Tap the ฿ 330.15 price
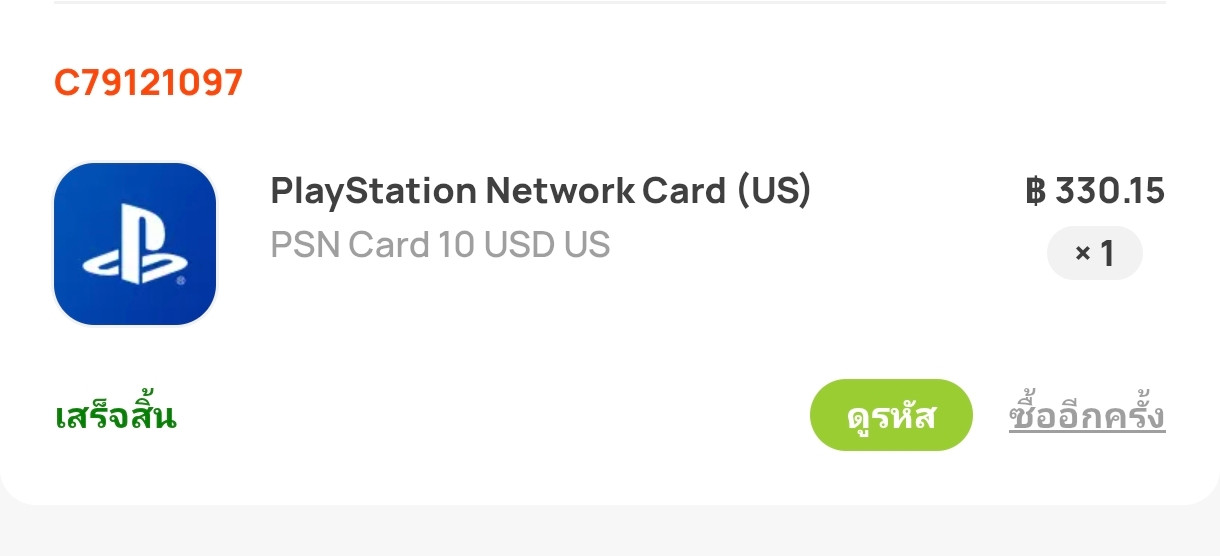1220x556 pixels. click(1095, 190)
